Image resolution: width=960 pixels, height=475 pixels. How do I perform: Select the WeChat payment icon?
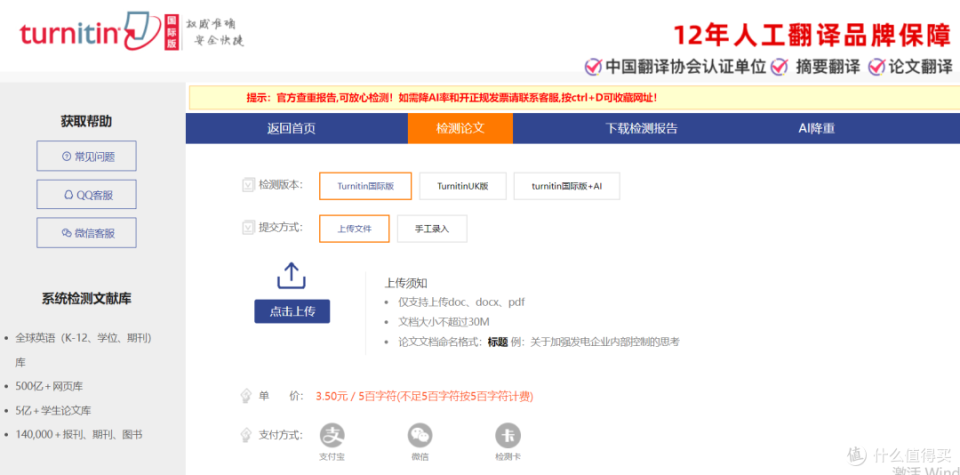(x=420, y=435)
